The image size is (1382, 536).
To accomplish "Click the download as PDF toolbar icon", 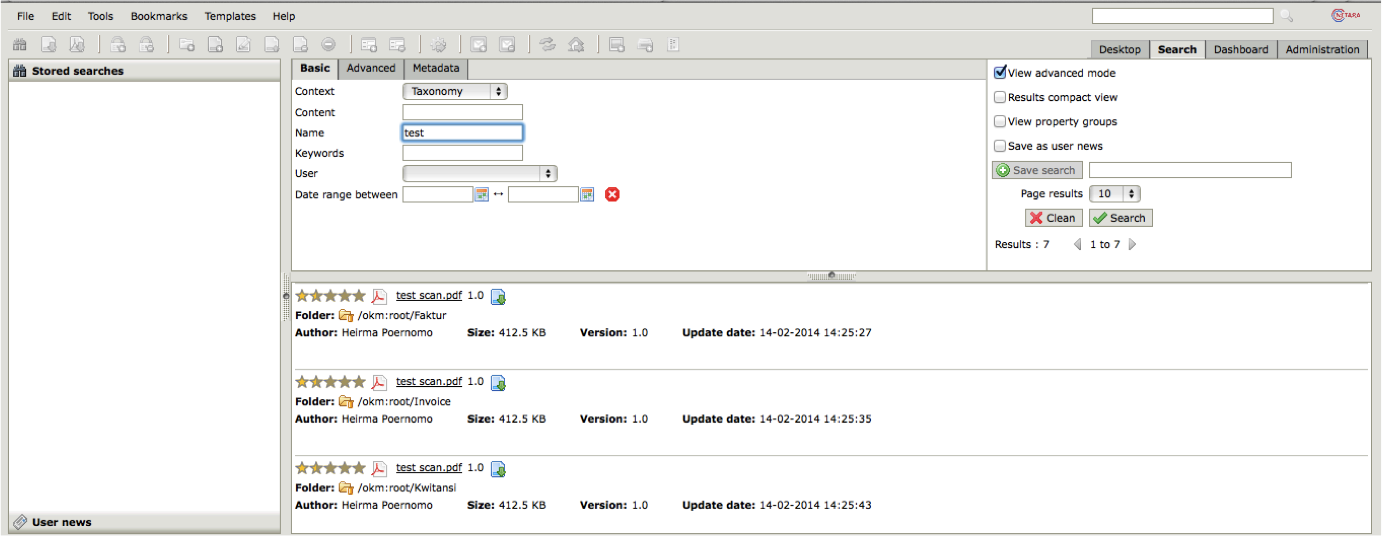I will pos(76,45).
